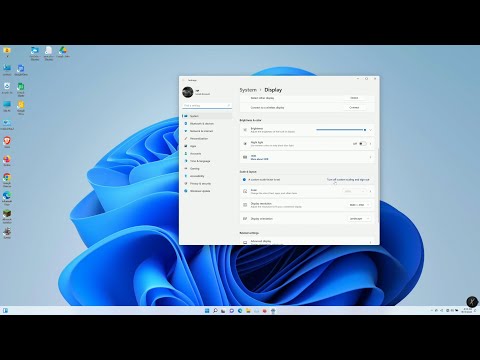The height and width of the screenshot is (360, 480).
Task: Open the Display orientation dropdown
Action: coord(359,219)
